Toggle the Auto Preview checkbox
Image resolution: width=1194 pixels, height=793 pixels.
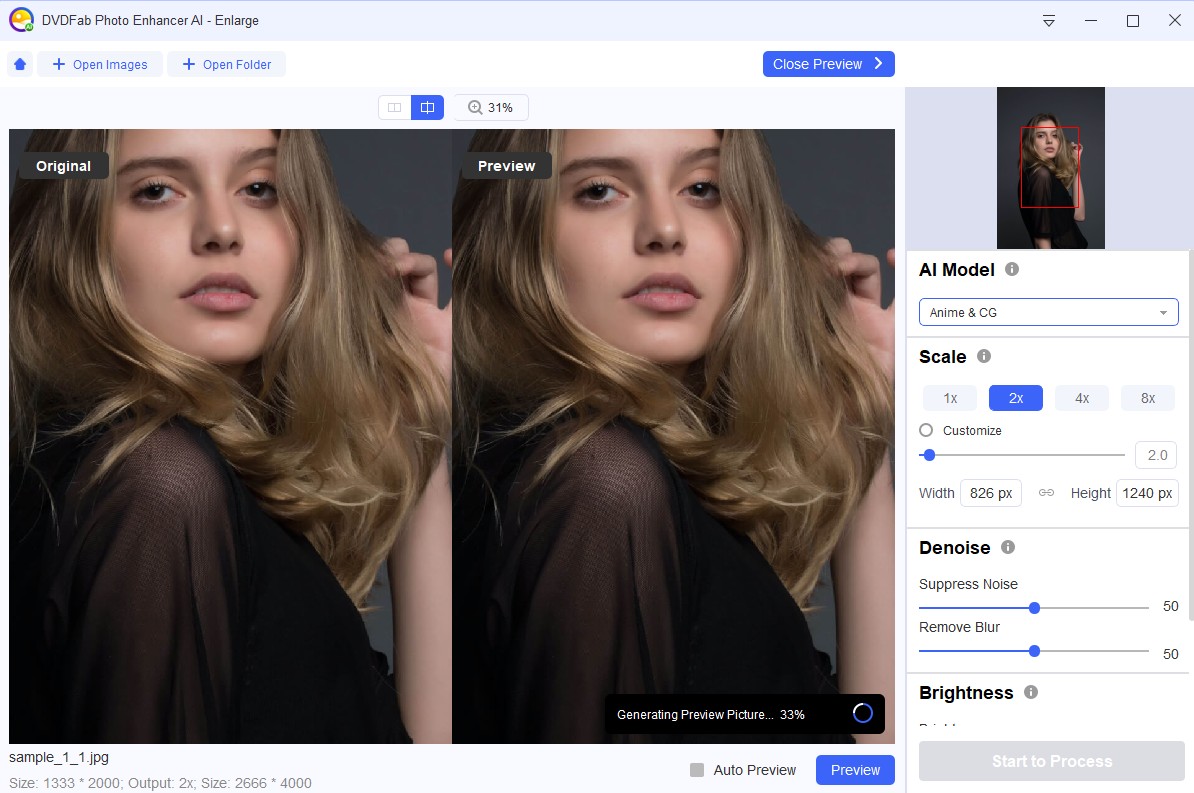coord(697,770)
